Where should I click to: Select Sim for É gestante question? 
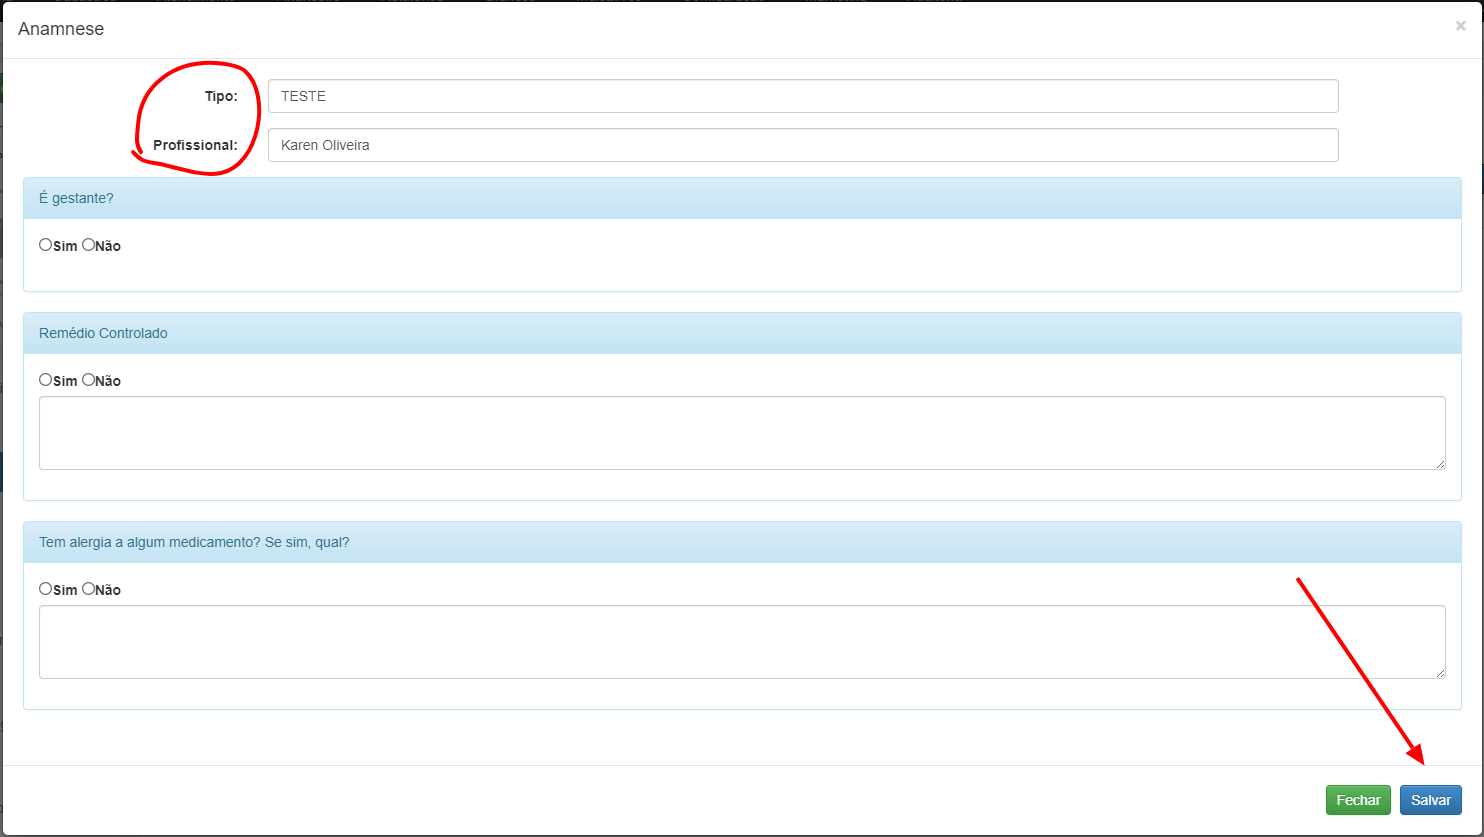click(45, 245)
